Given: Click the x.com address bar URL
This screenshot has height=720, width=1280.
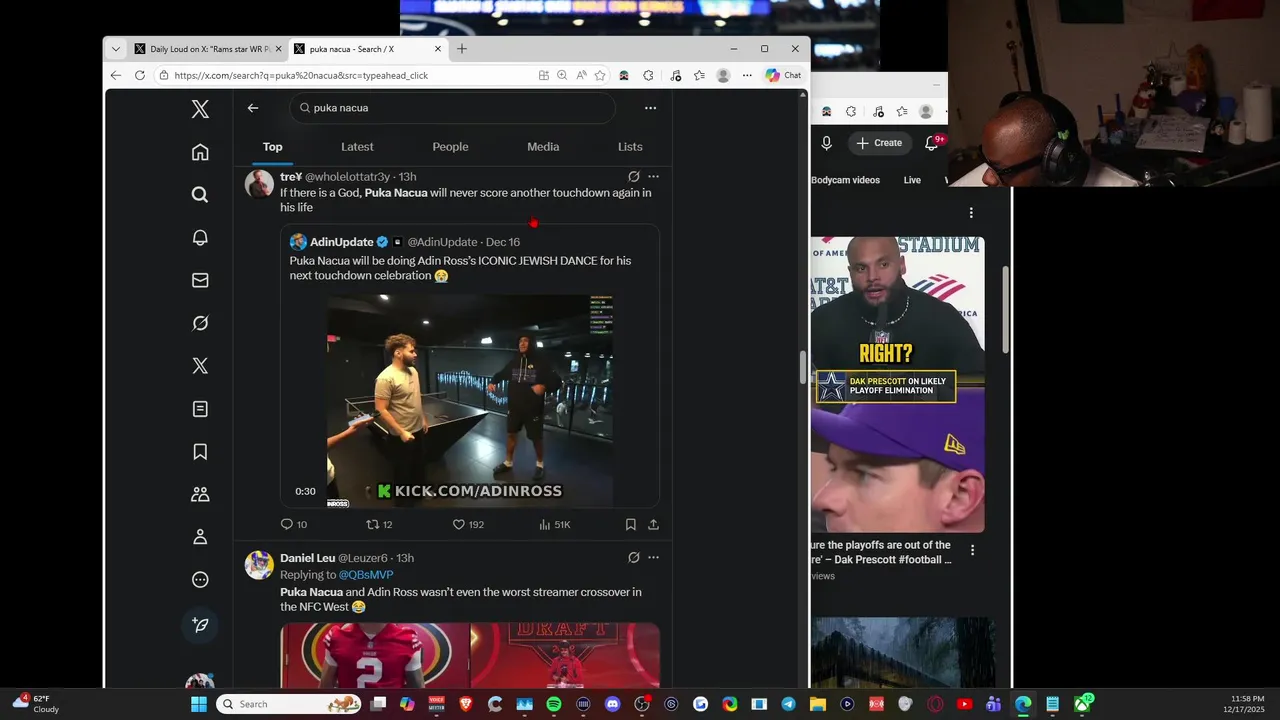Looking at the screenshot, I should click(300, 75).
